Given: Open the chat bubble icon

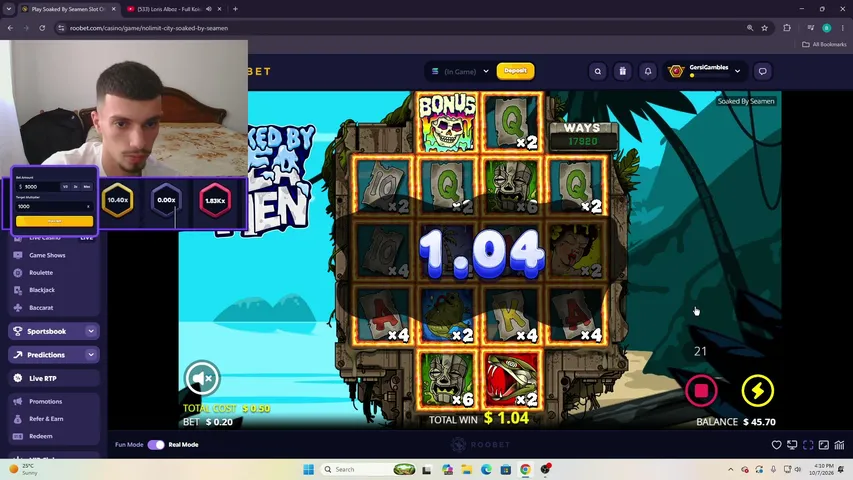Looking at the screenshot, I should tap(762, 71).
